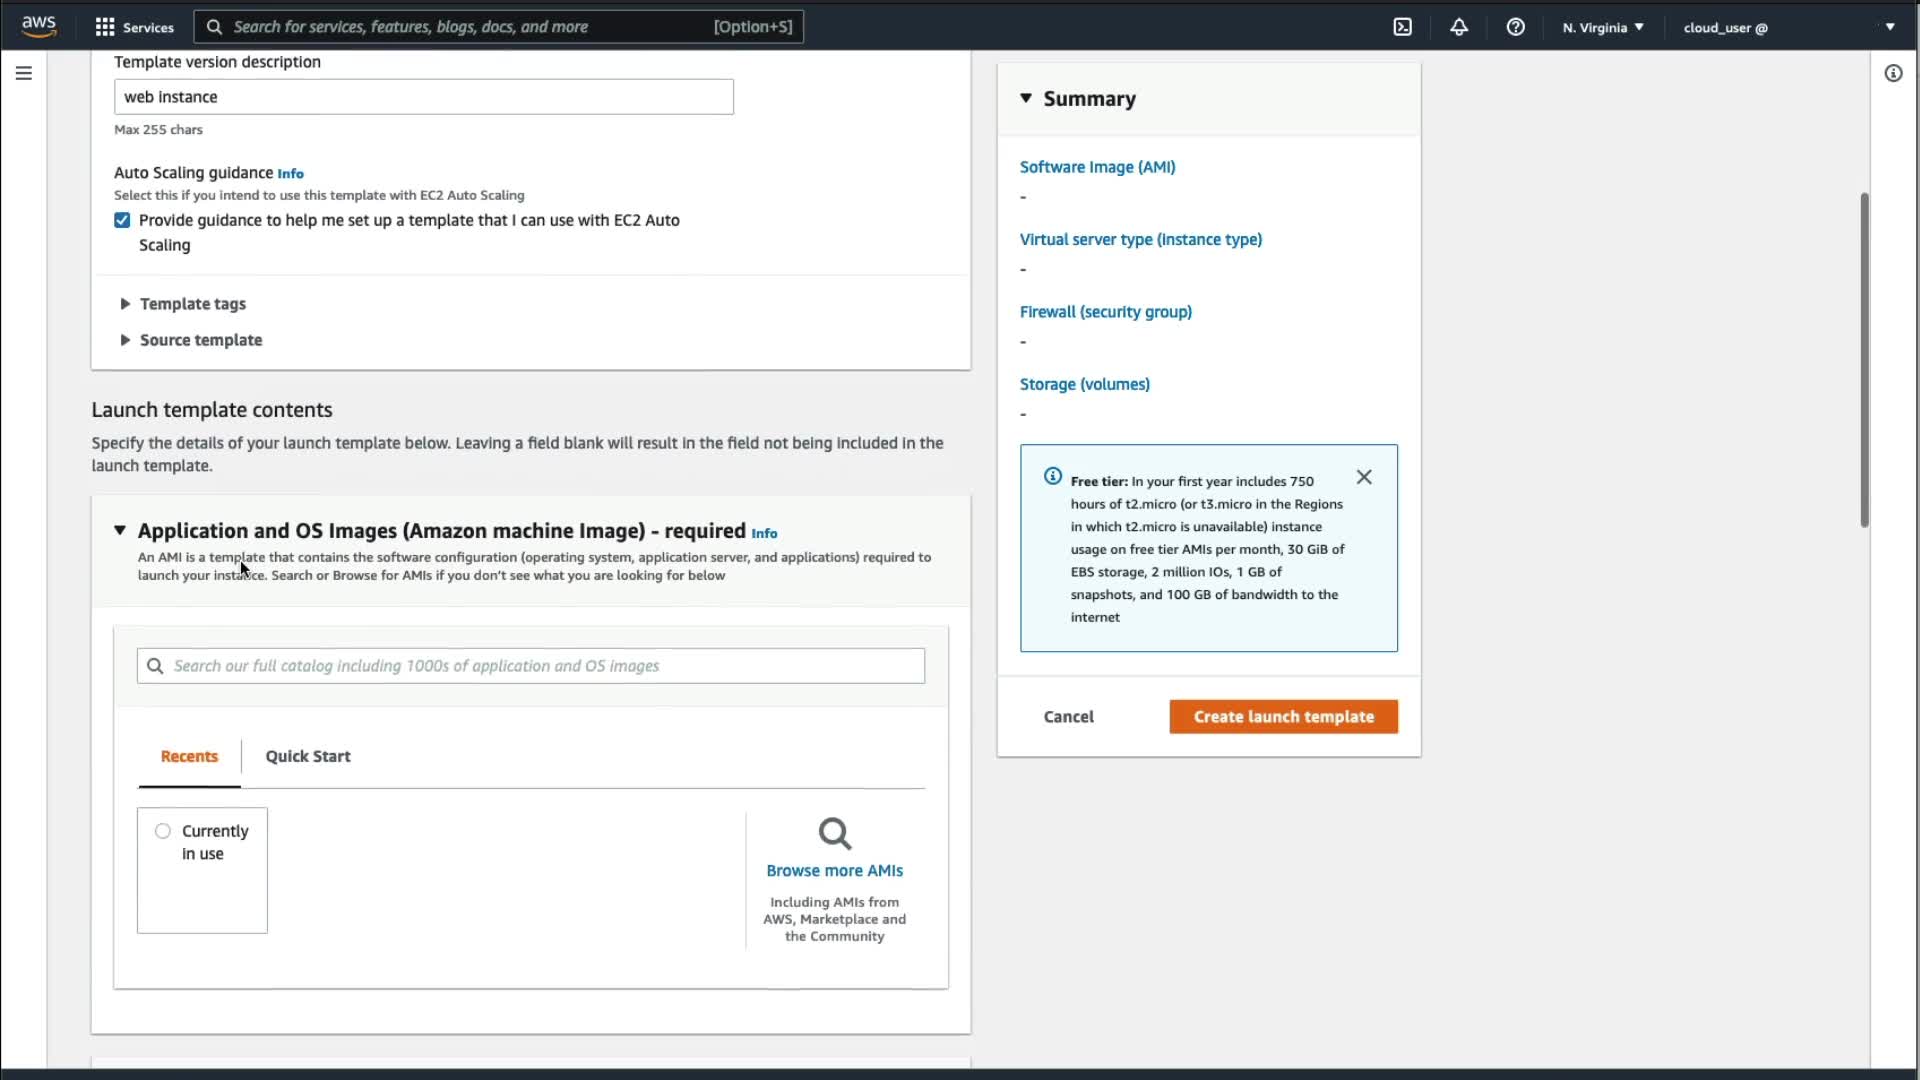This screenshot has width=1920, height=1080.
Task: Select the Currently in use radio button
Action: point(163,831)
